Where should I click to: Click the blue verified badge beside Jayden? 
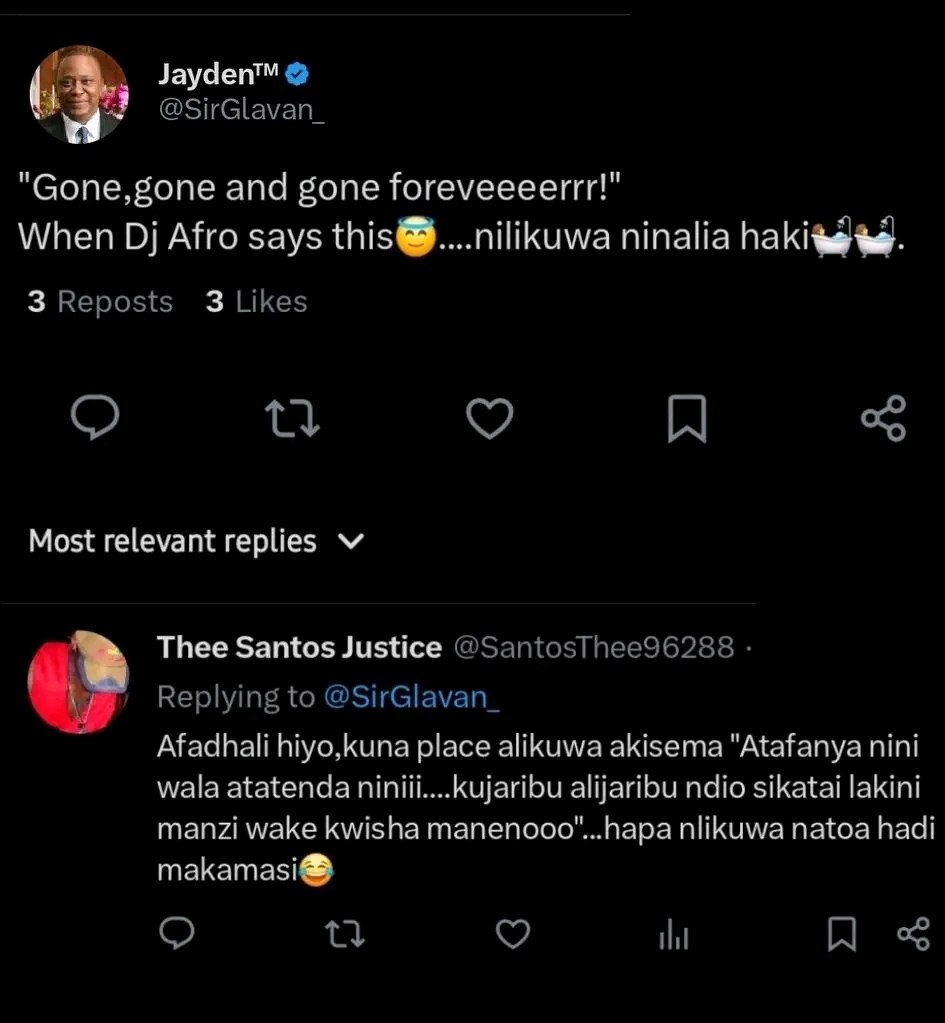tap(298, 74)
